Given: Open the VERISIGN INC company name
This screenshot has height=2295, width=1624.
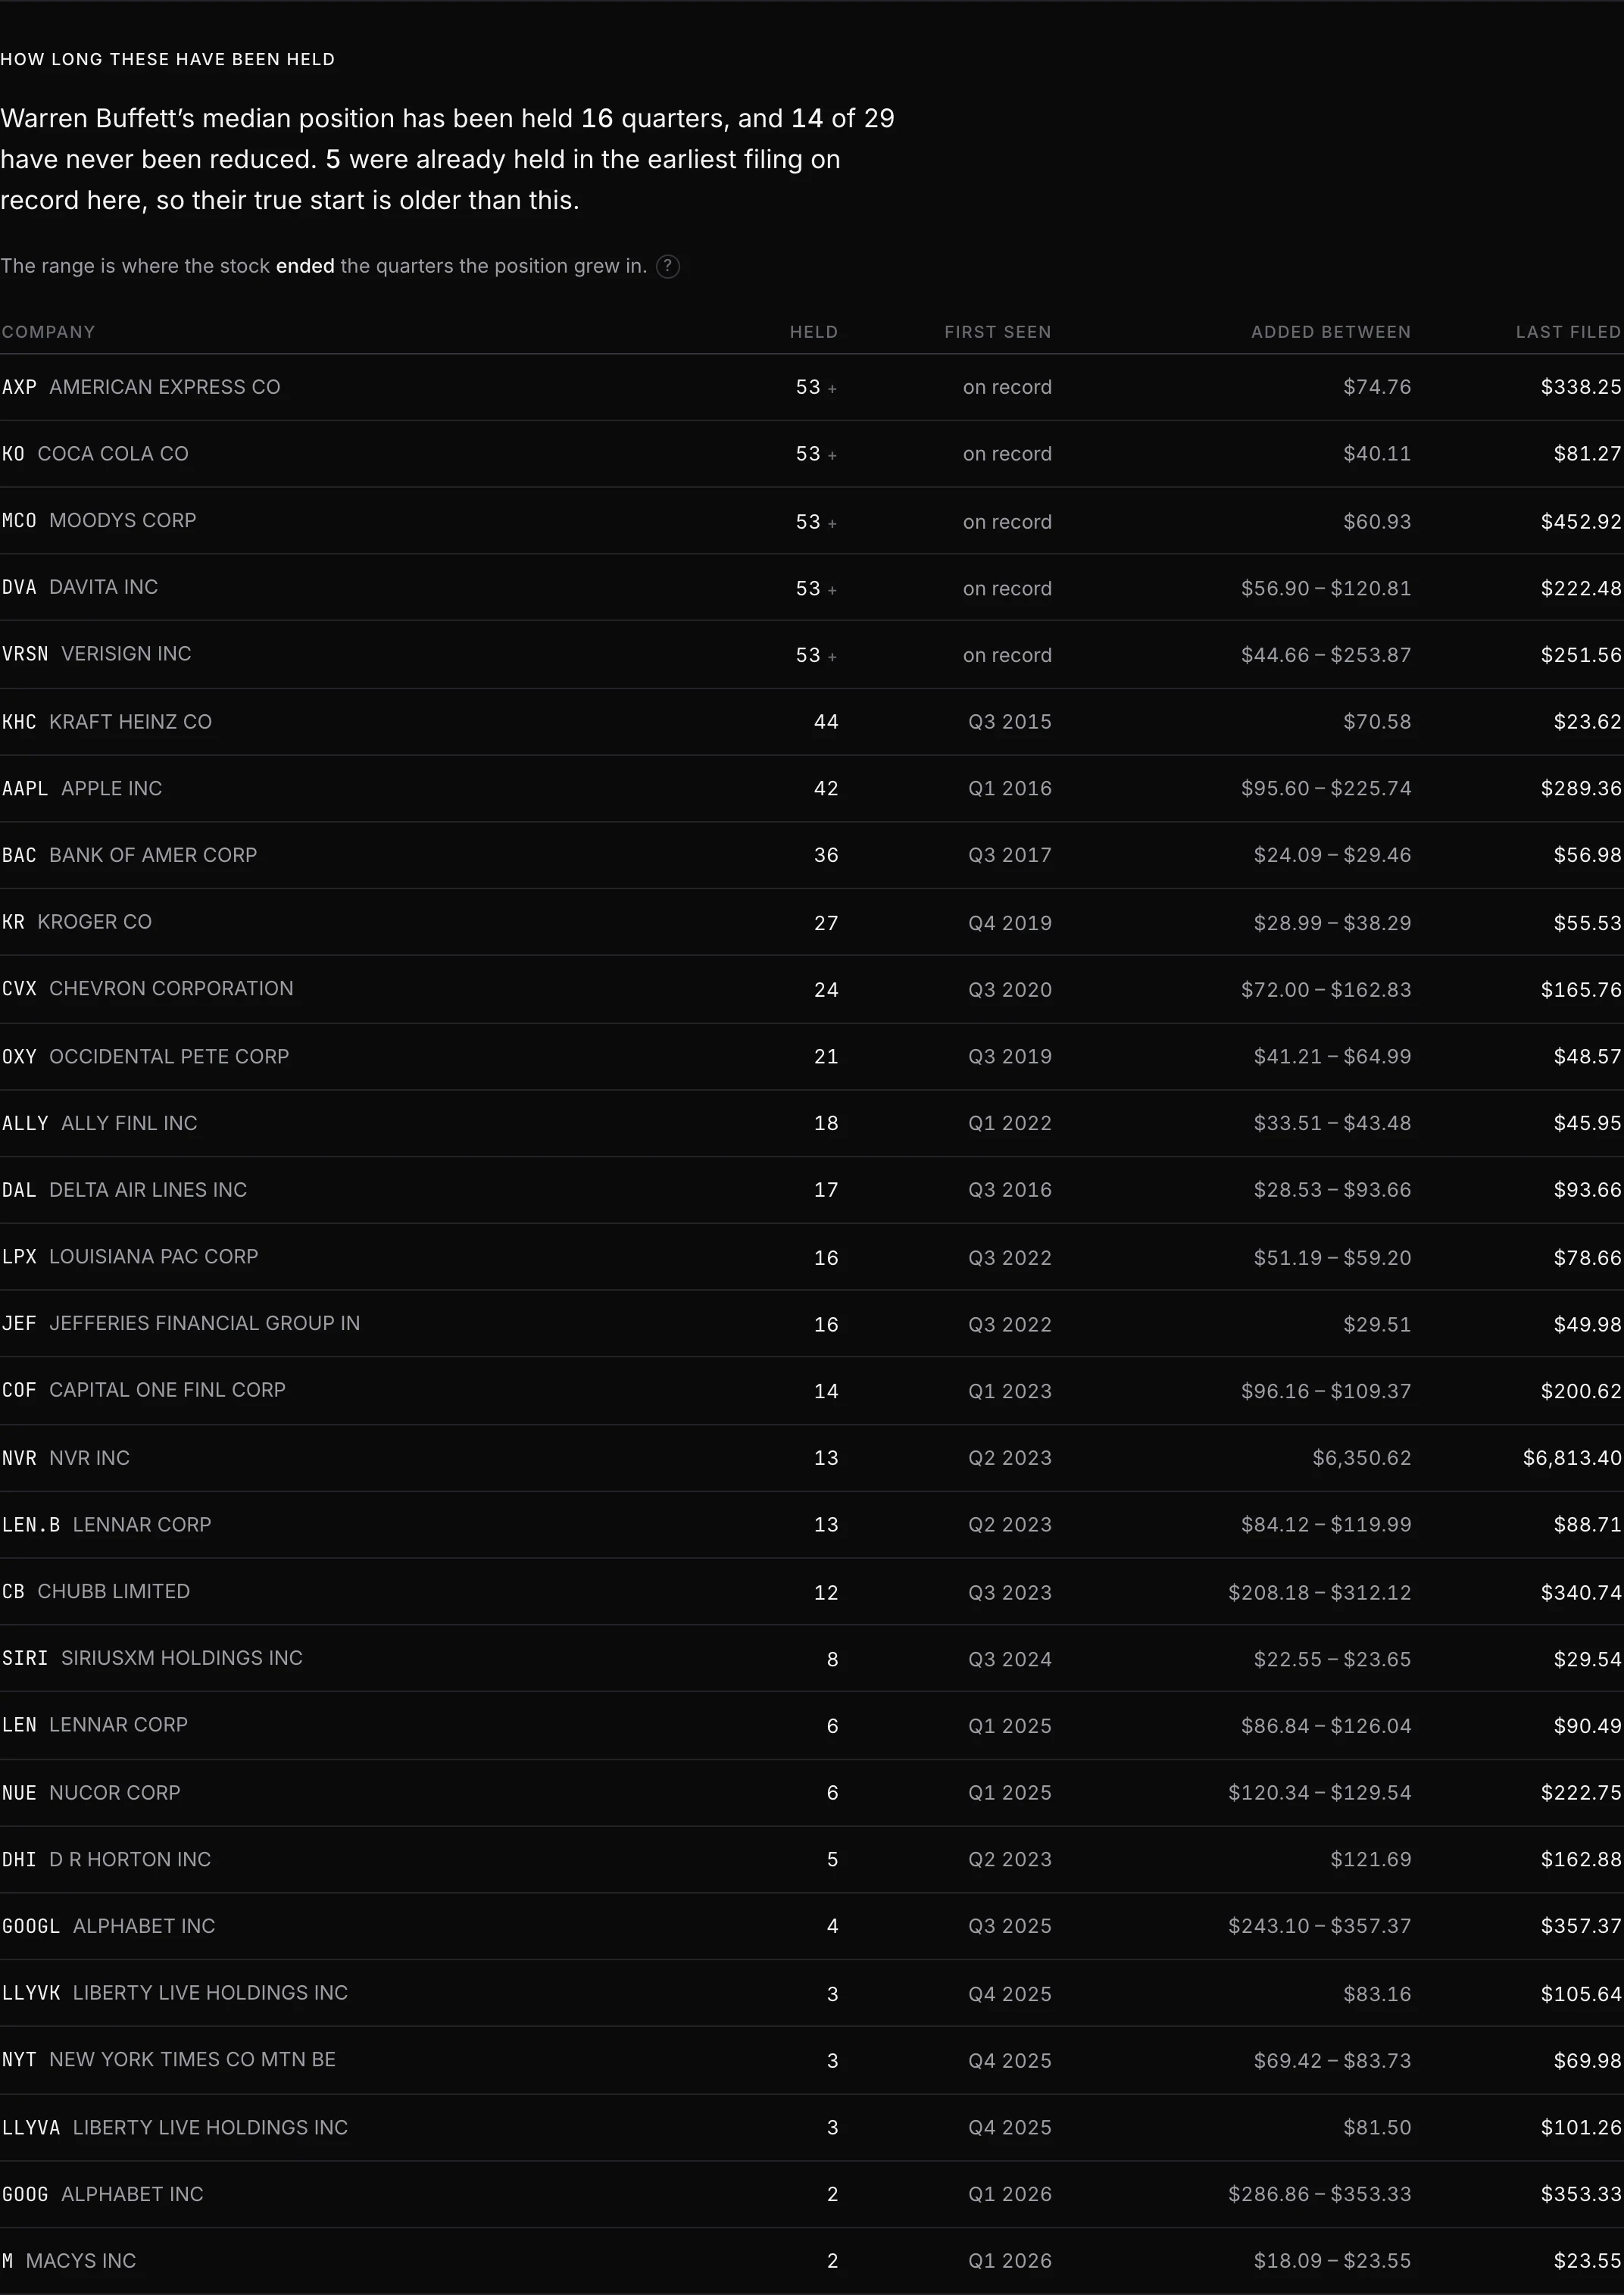Looking at the screenshot, I should 126,654.
